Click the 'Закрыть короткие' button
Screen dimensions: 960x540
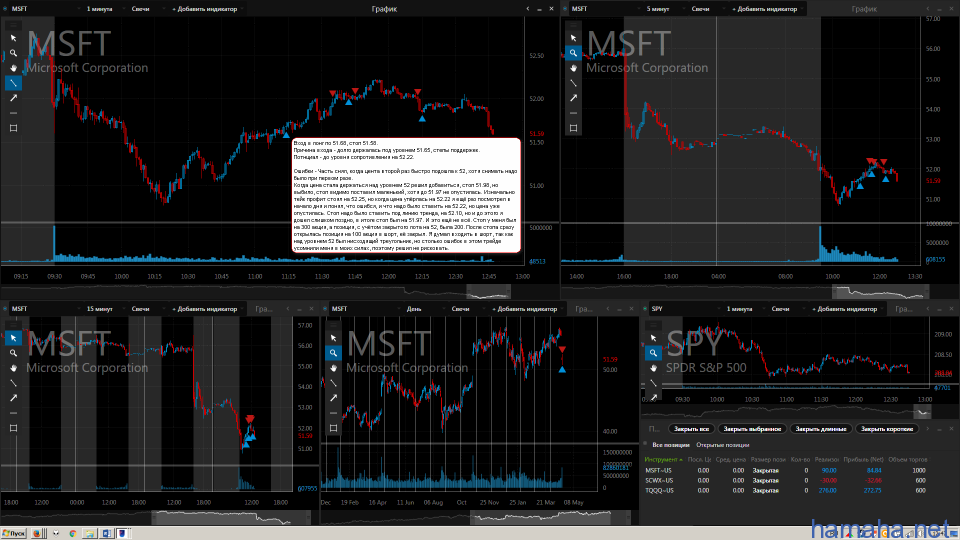tap(887, 429)
